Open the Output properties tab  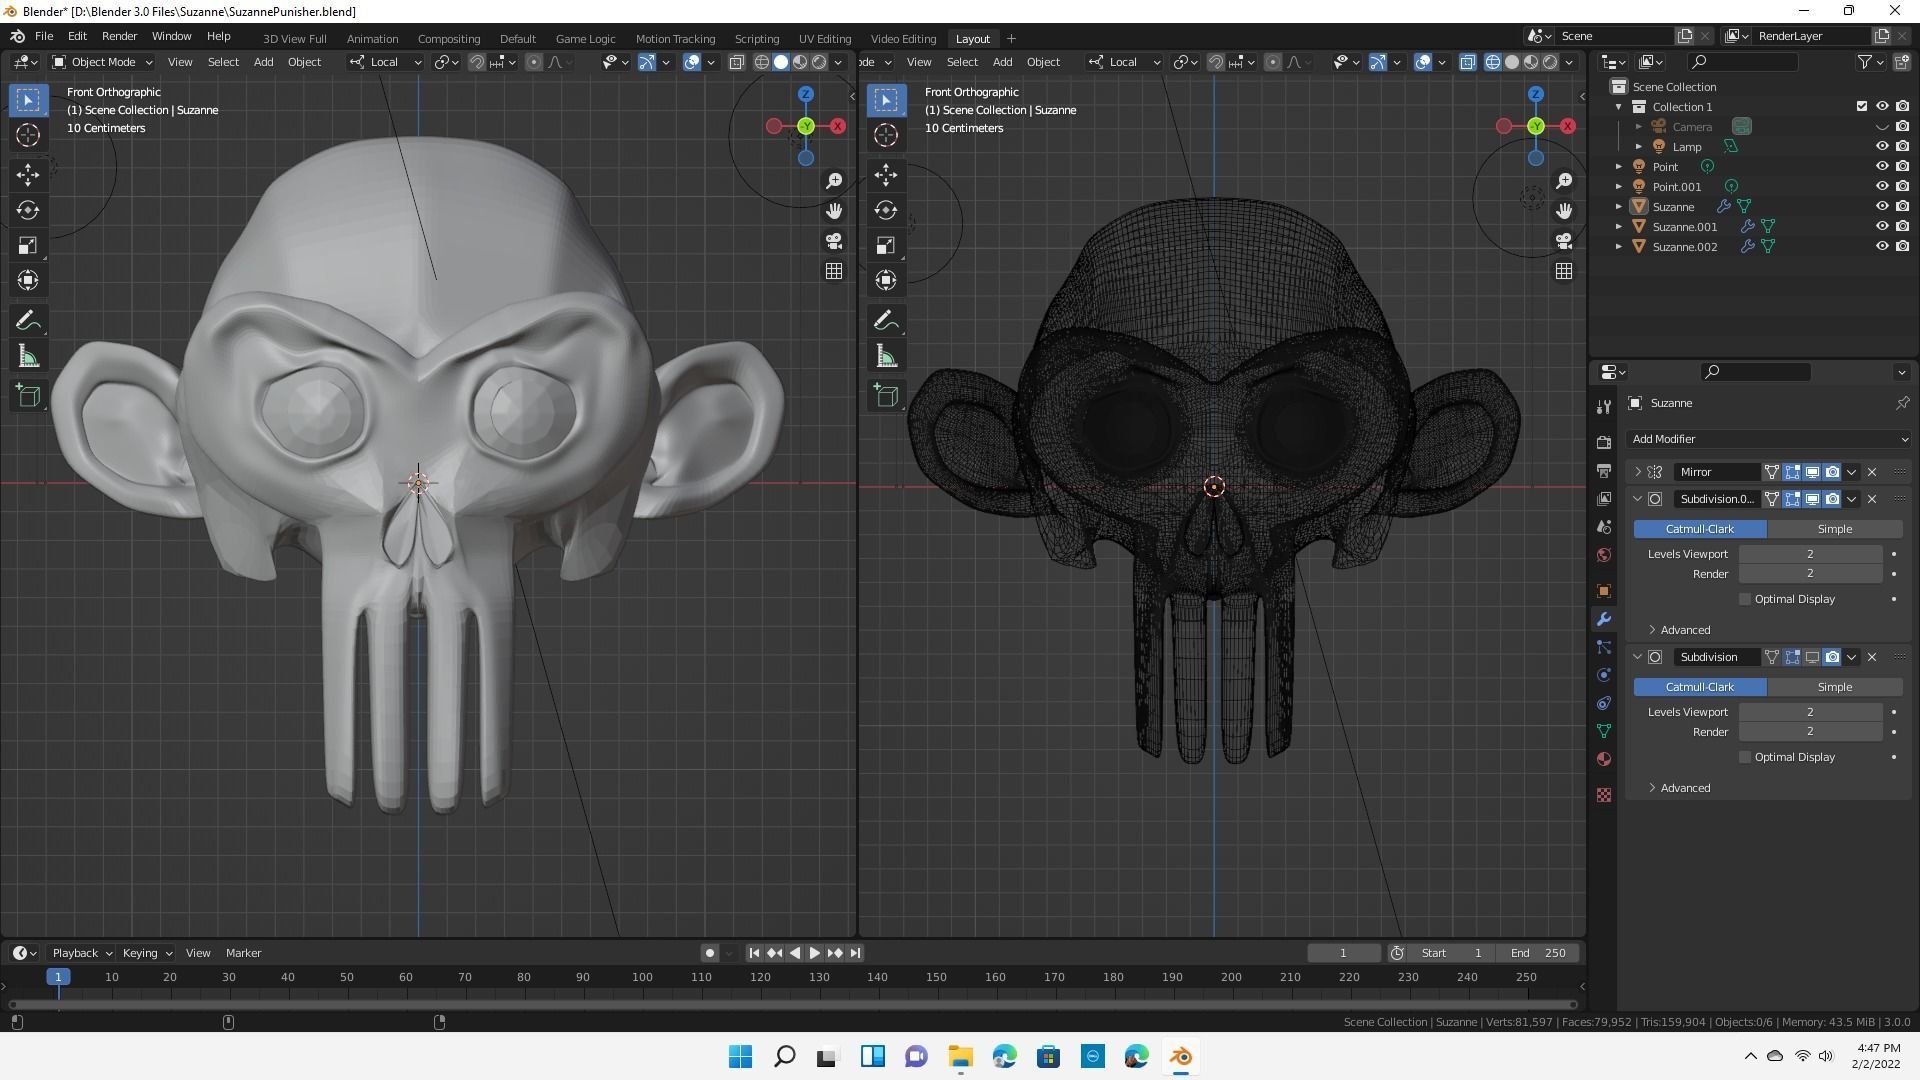[1604, 470]
